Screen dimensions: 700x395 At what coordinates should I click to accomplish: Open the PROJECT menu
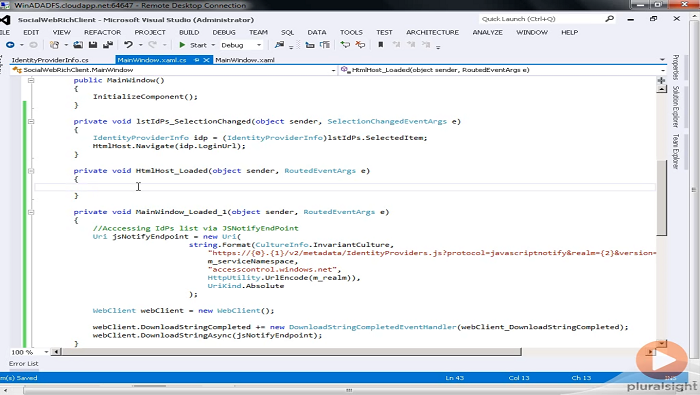(x=150, y=32)
